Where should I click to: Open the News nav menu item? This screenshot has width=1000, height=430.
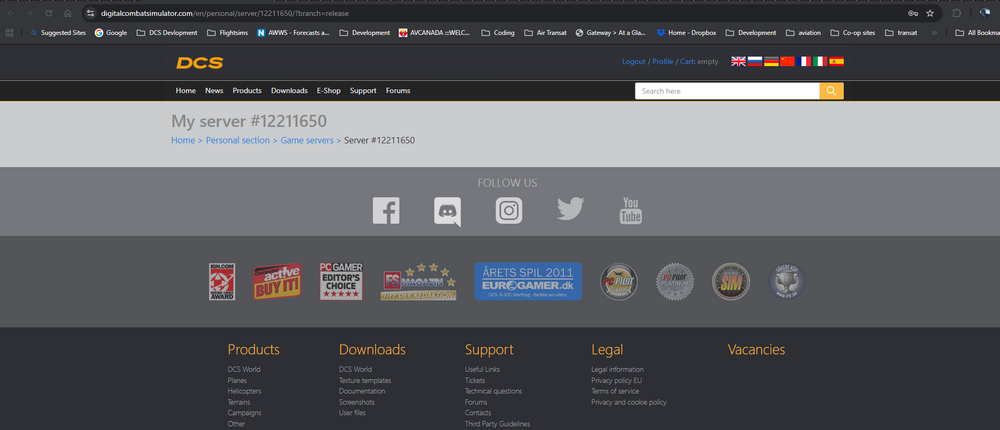(x=214, y=91)
